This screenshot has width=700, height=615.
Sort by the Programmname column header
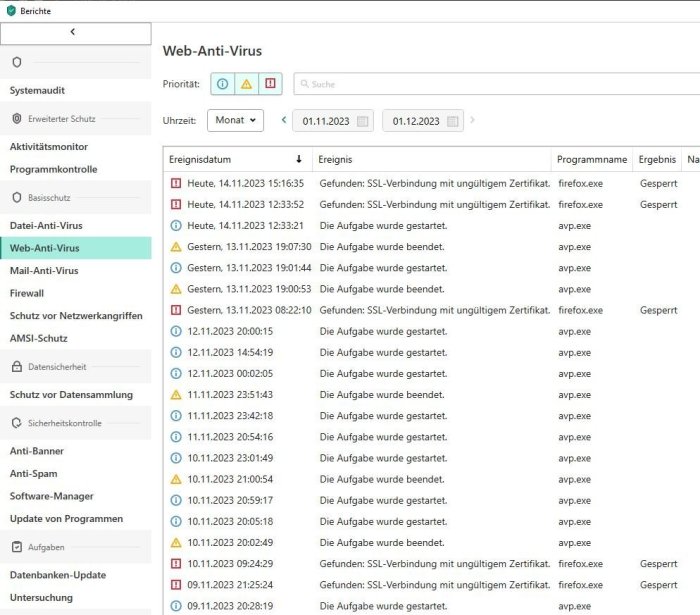(591, 160)
